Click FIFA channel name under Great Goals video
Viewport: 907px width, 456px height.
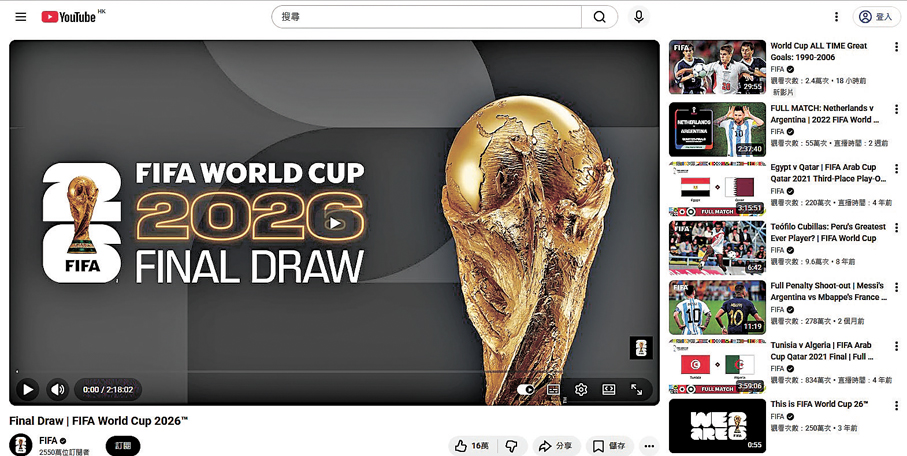pos(777,69)
